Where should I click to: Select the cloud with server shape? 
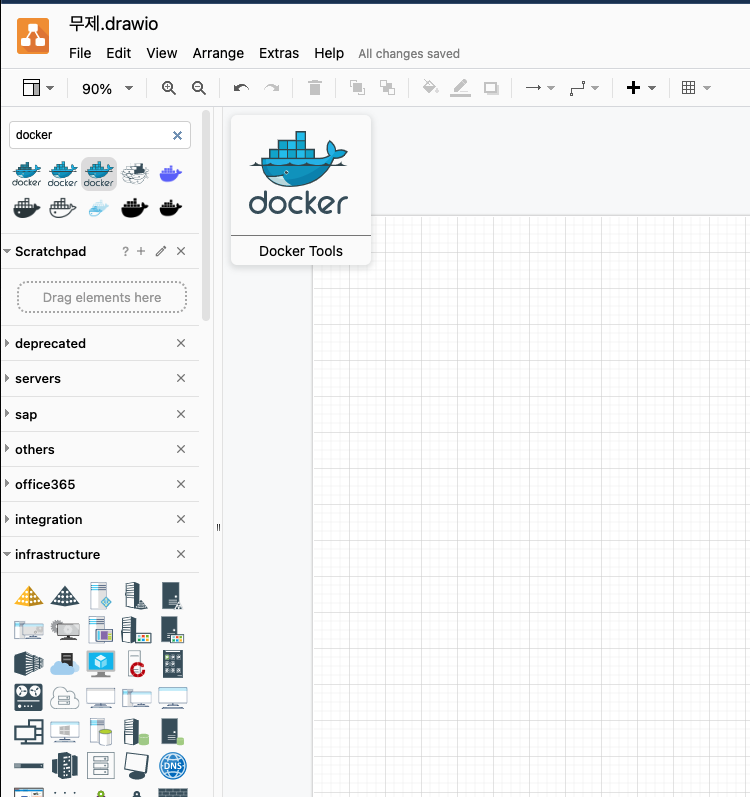(65, 664)
